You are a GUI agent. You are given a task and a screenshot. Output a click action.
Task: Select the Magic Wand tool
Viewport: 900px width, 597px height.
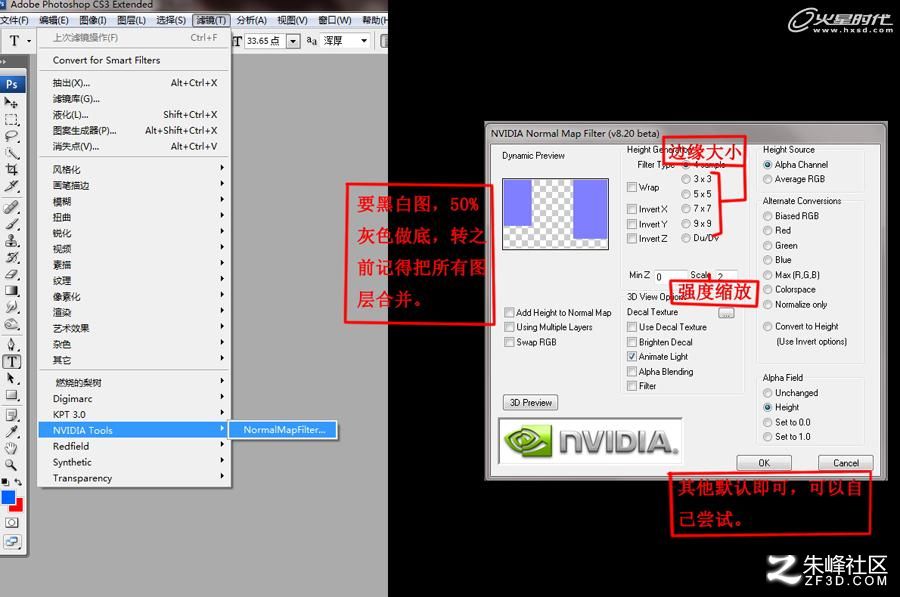[x=11, y=153]
